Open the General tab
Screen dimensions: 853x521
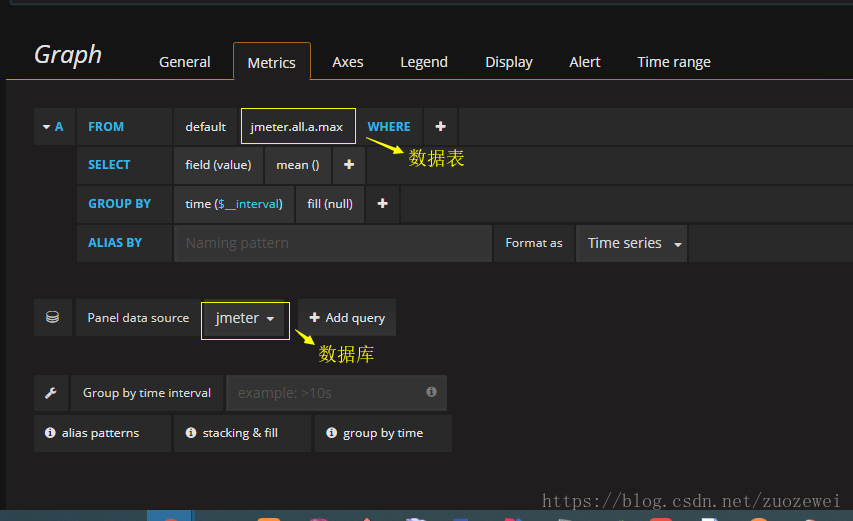coord(184,62)
